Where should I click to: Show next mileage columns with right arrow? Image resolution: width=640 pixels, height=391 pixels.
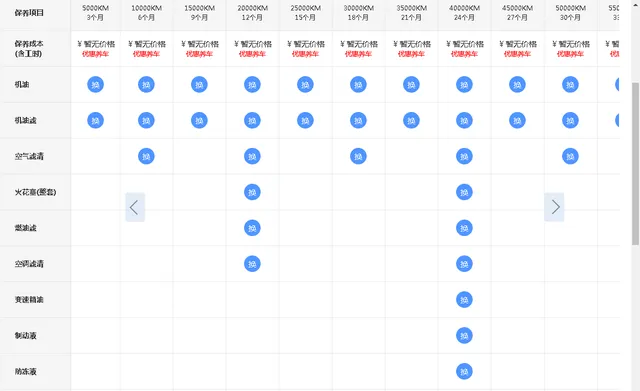(554, 207)
